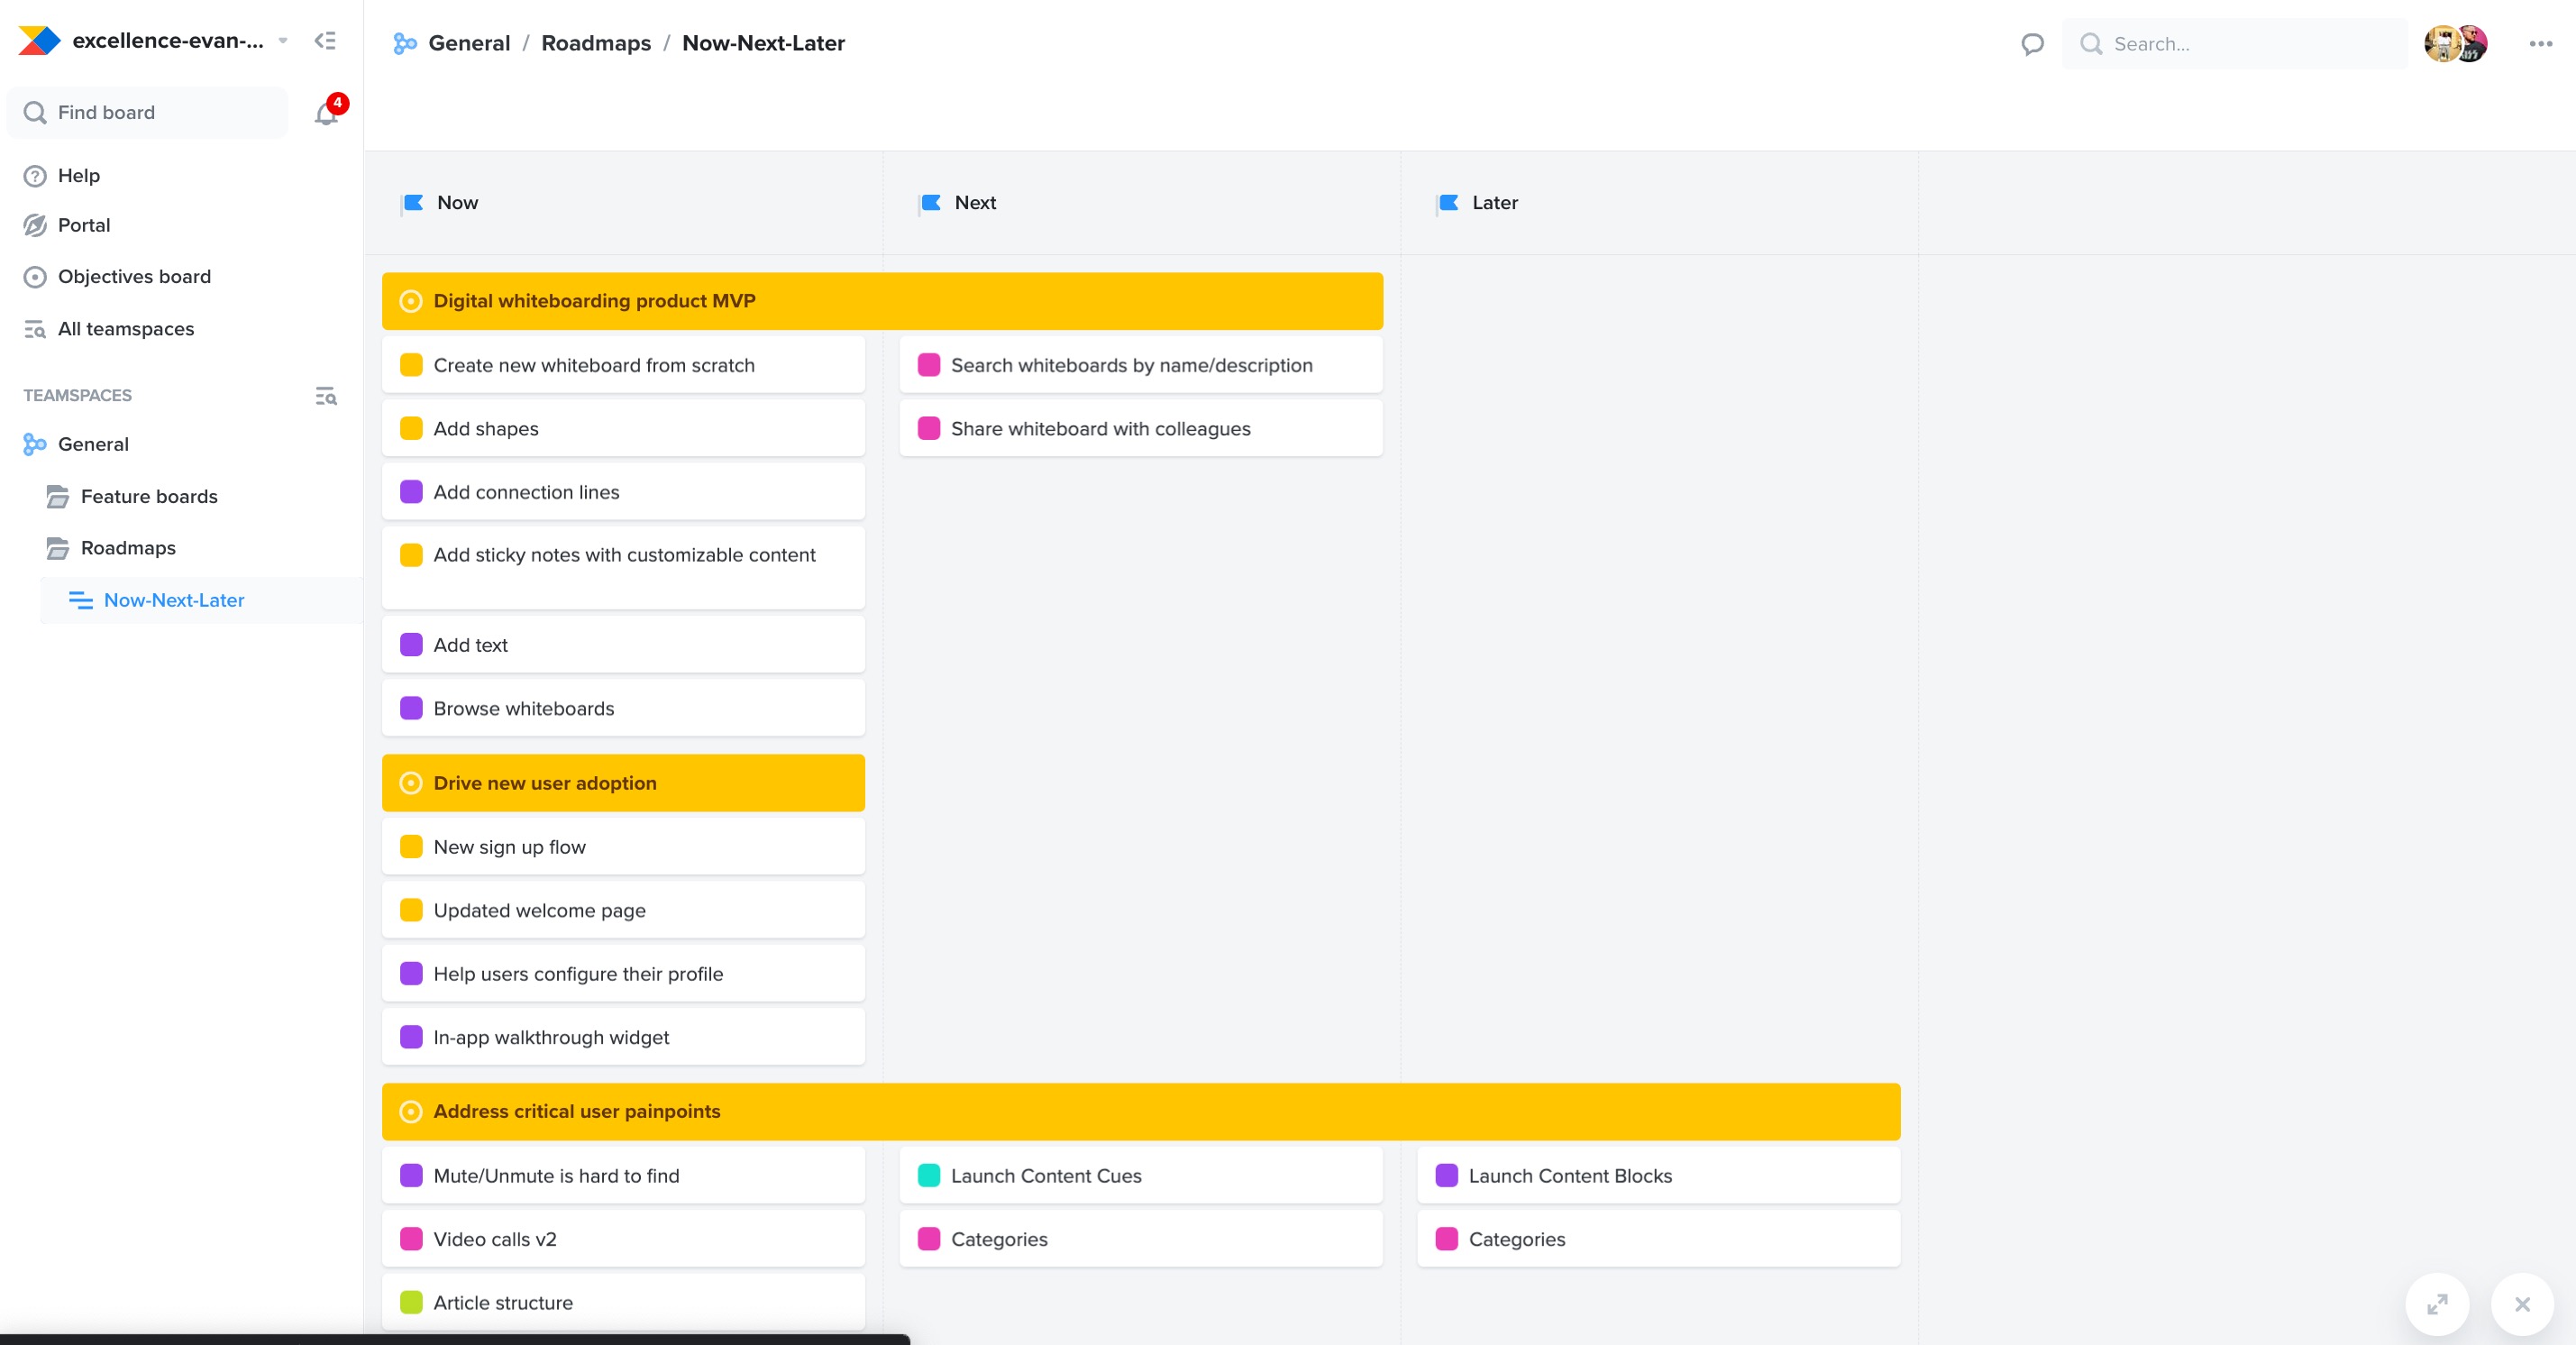Click yellow swatch on Add shapes card
The height and width of the screenshot is (1345, 2576).
pos(411,429)
